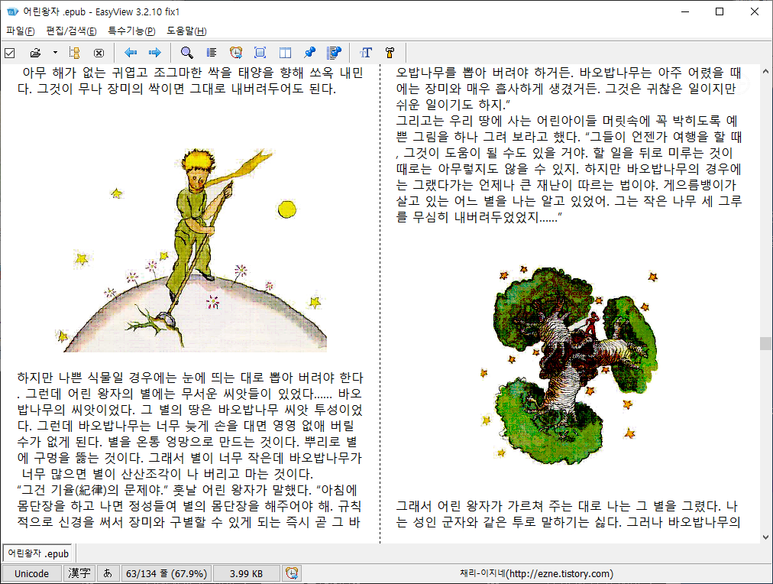
Task: Toggle fullscreen view icon
Action: (x=260, y=52)
